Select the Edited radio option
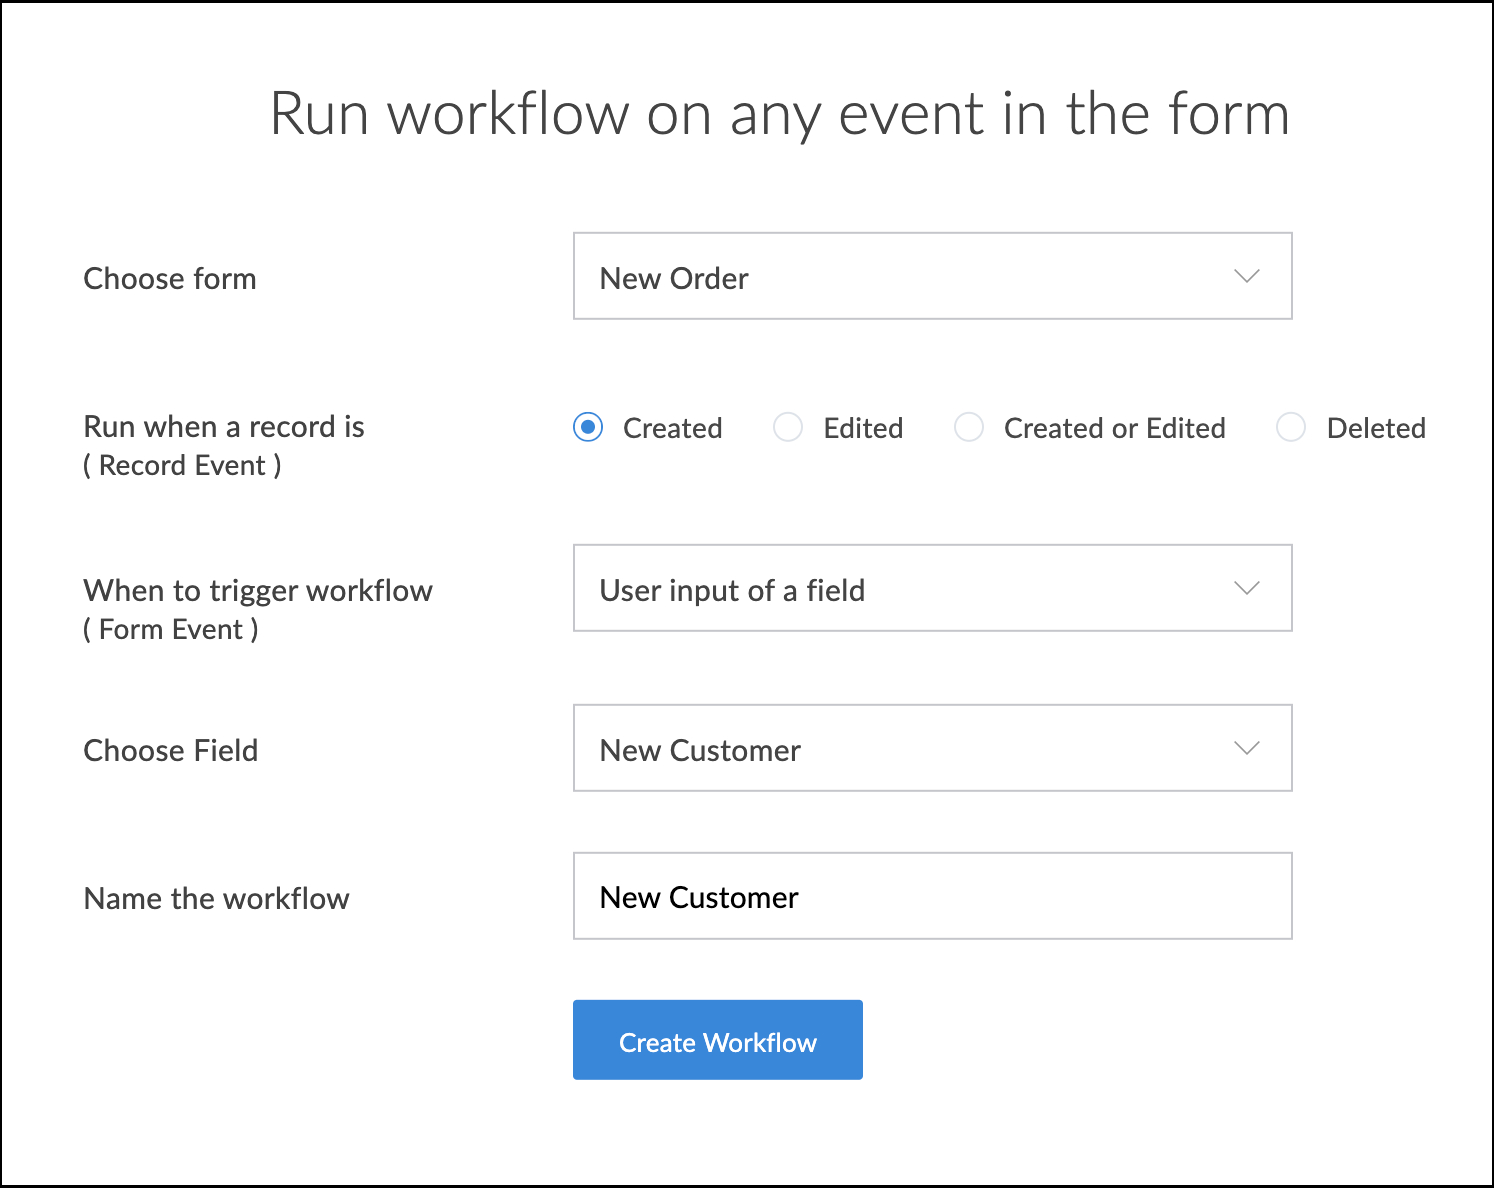The image size is (1494, 1188). point(788,428)
